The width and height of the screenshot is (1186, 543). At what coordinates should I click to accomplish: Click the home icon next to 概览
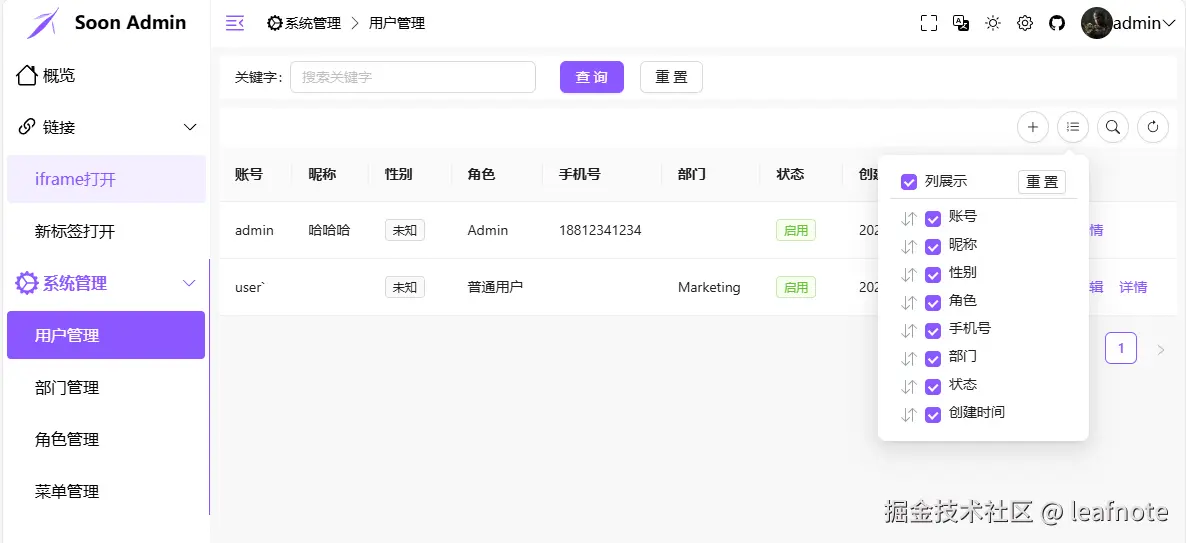pos(27,75)
